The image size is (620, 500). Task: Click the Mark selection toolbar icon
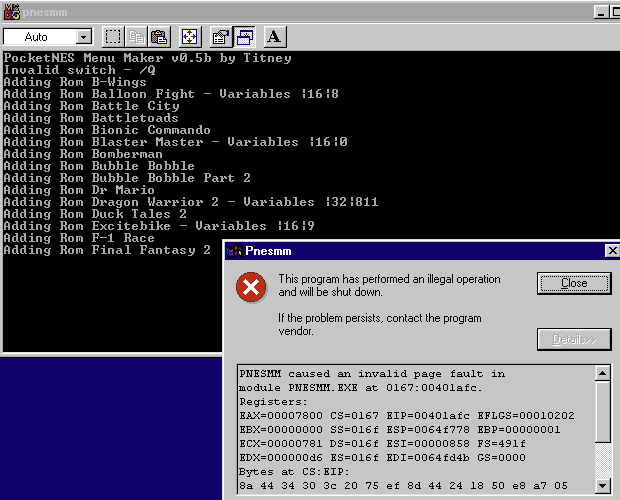113,37
